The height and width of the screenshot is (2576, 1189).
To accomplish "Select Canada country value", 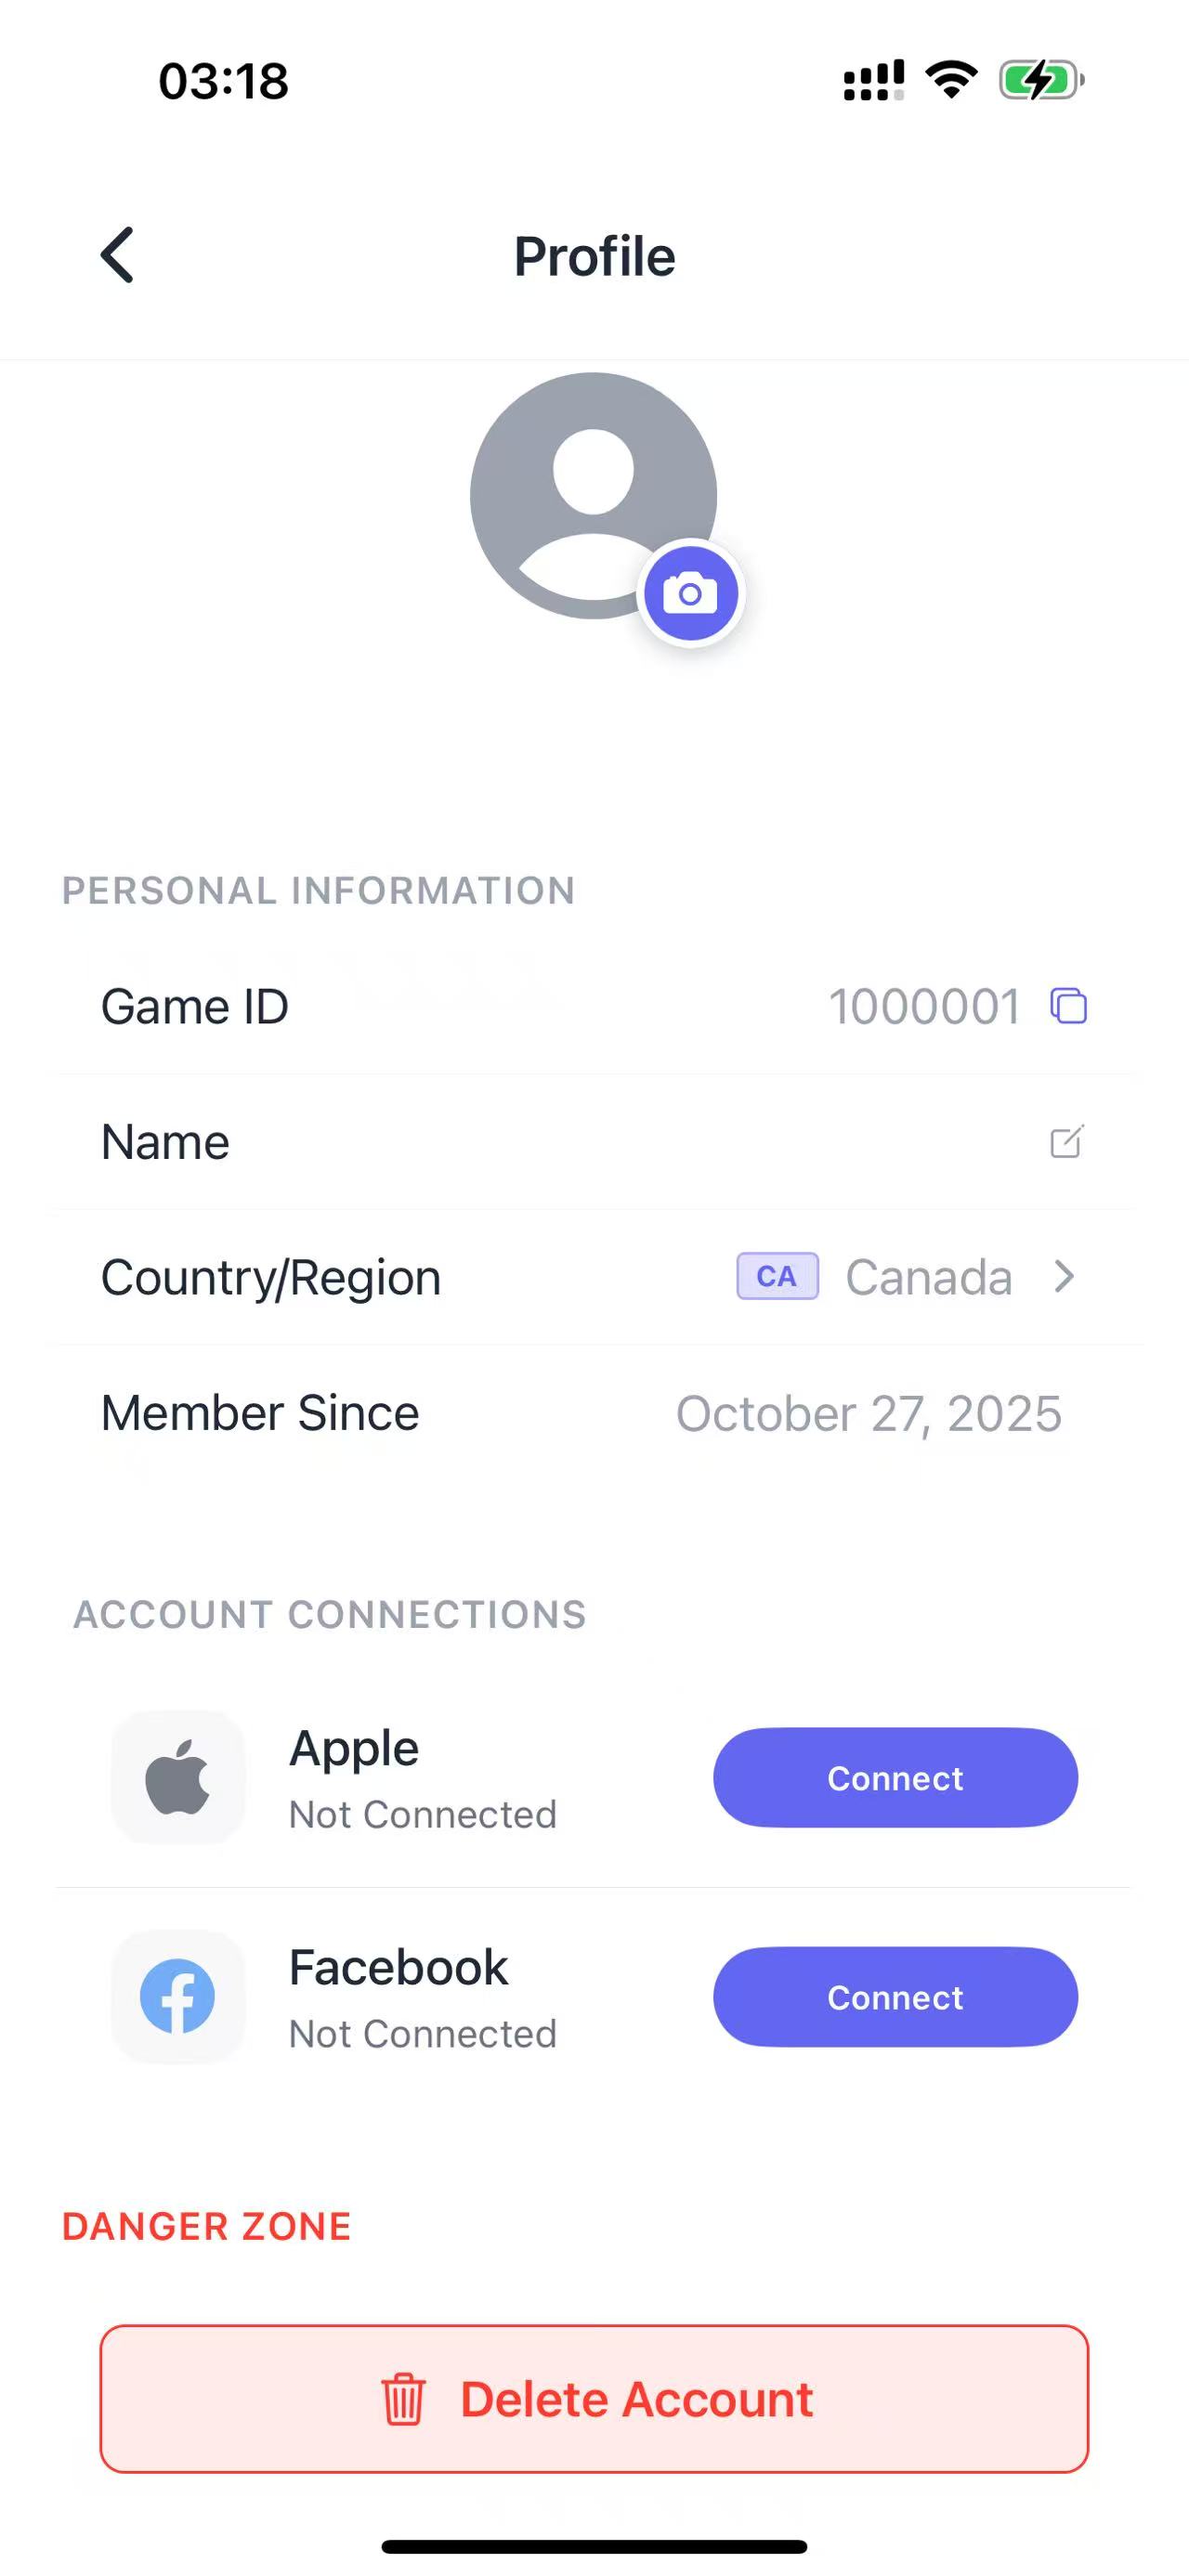I will click(x=928, y=1277).
